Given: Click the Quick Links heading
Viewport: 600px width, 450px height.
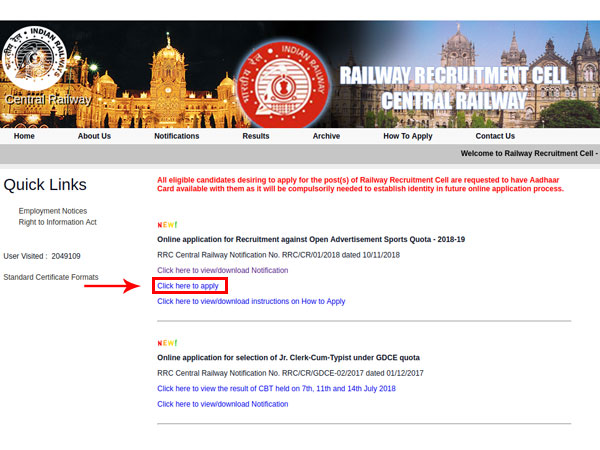Looking at the screenshot, I should click(x=45, y=185).
